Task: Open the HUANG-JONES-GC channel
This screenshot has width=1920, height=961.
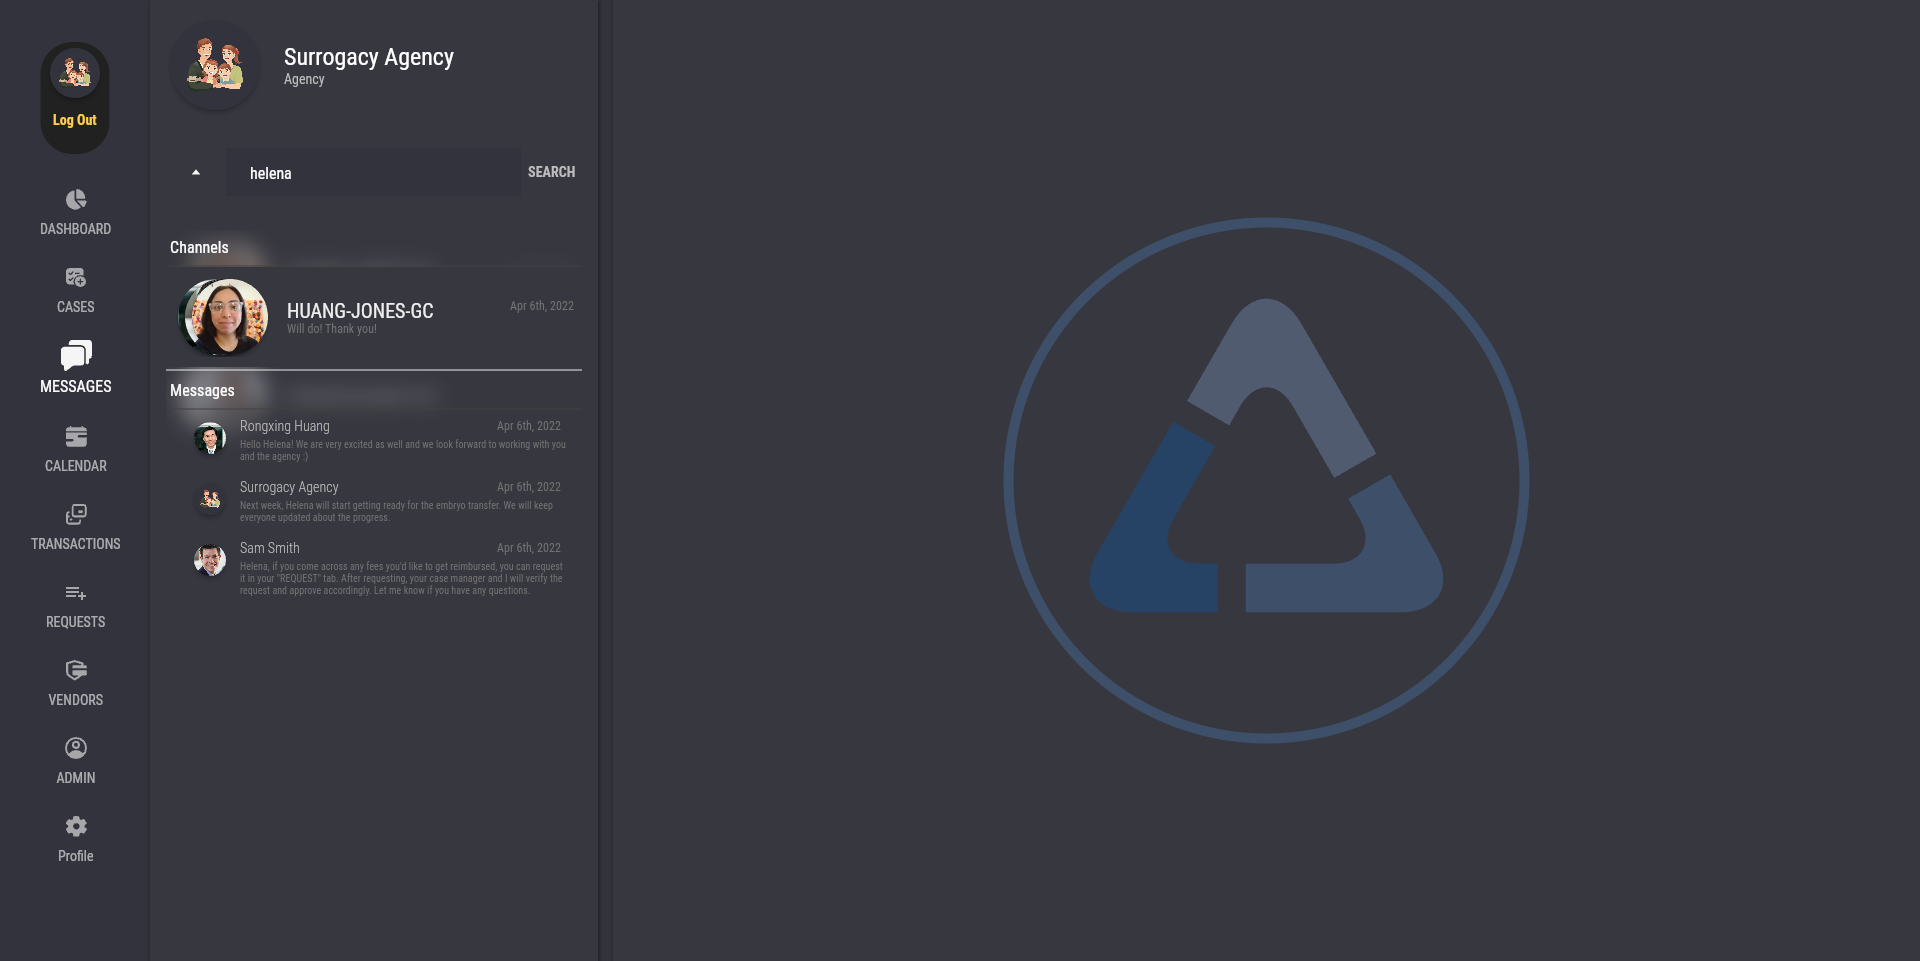Action: [x=360, y=311]
